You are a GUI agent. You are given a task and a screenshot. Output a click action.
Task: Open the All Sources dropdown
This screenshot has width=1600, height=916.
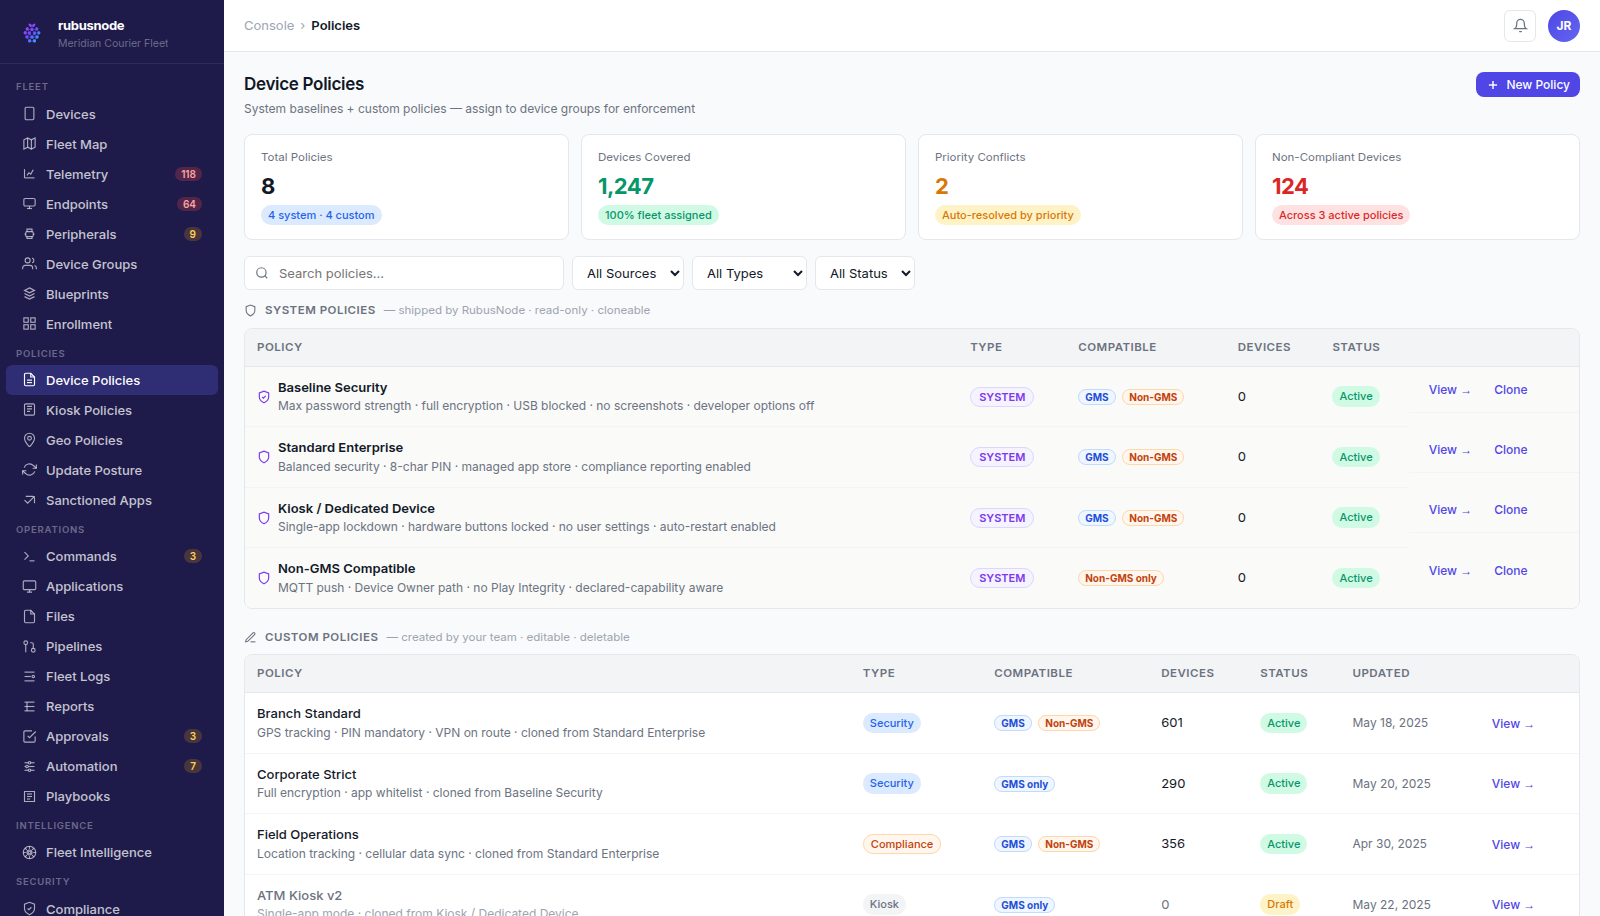(628, 273)
